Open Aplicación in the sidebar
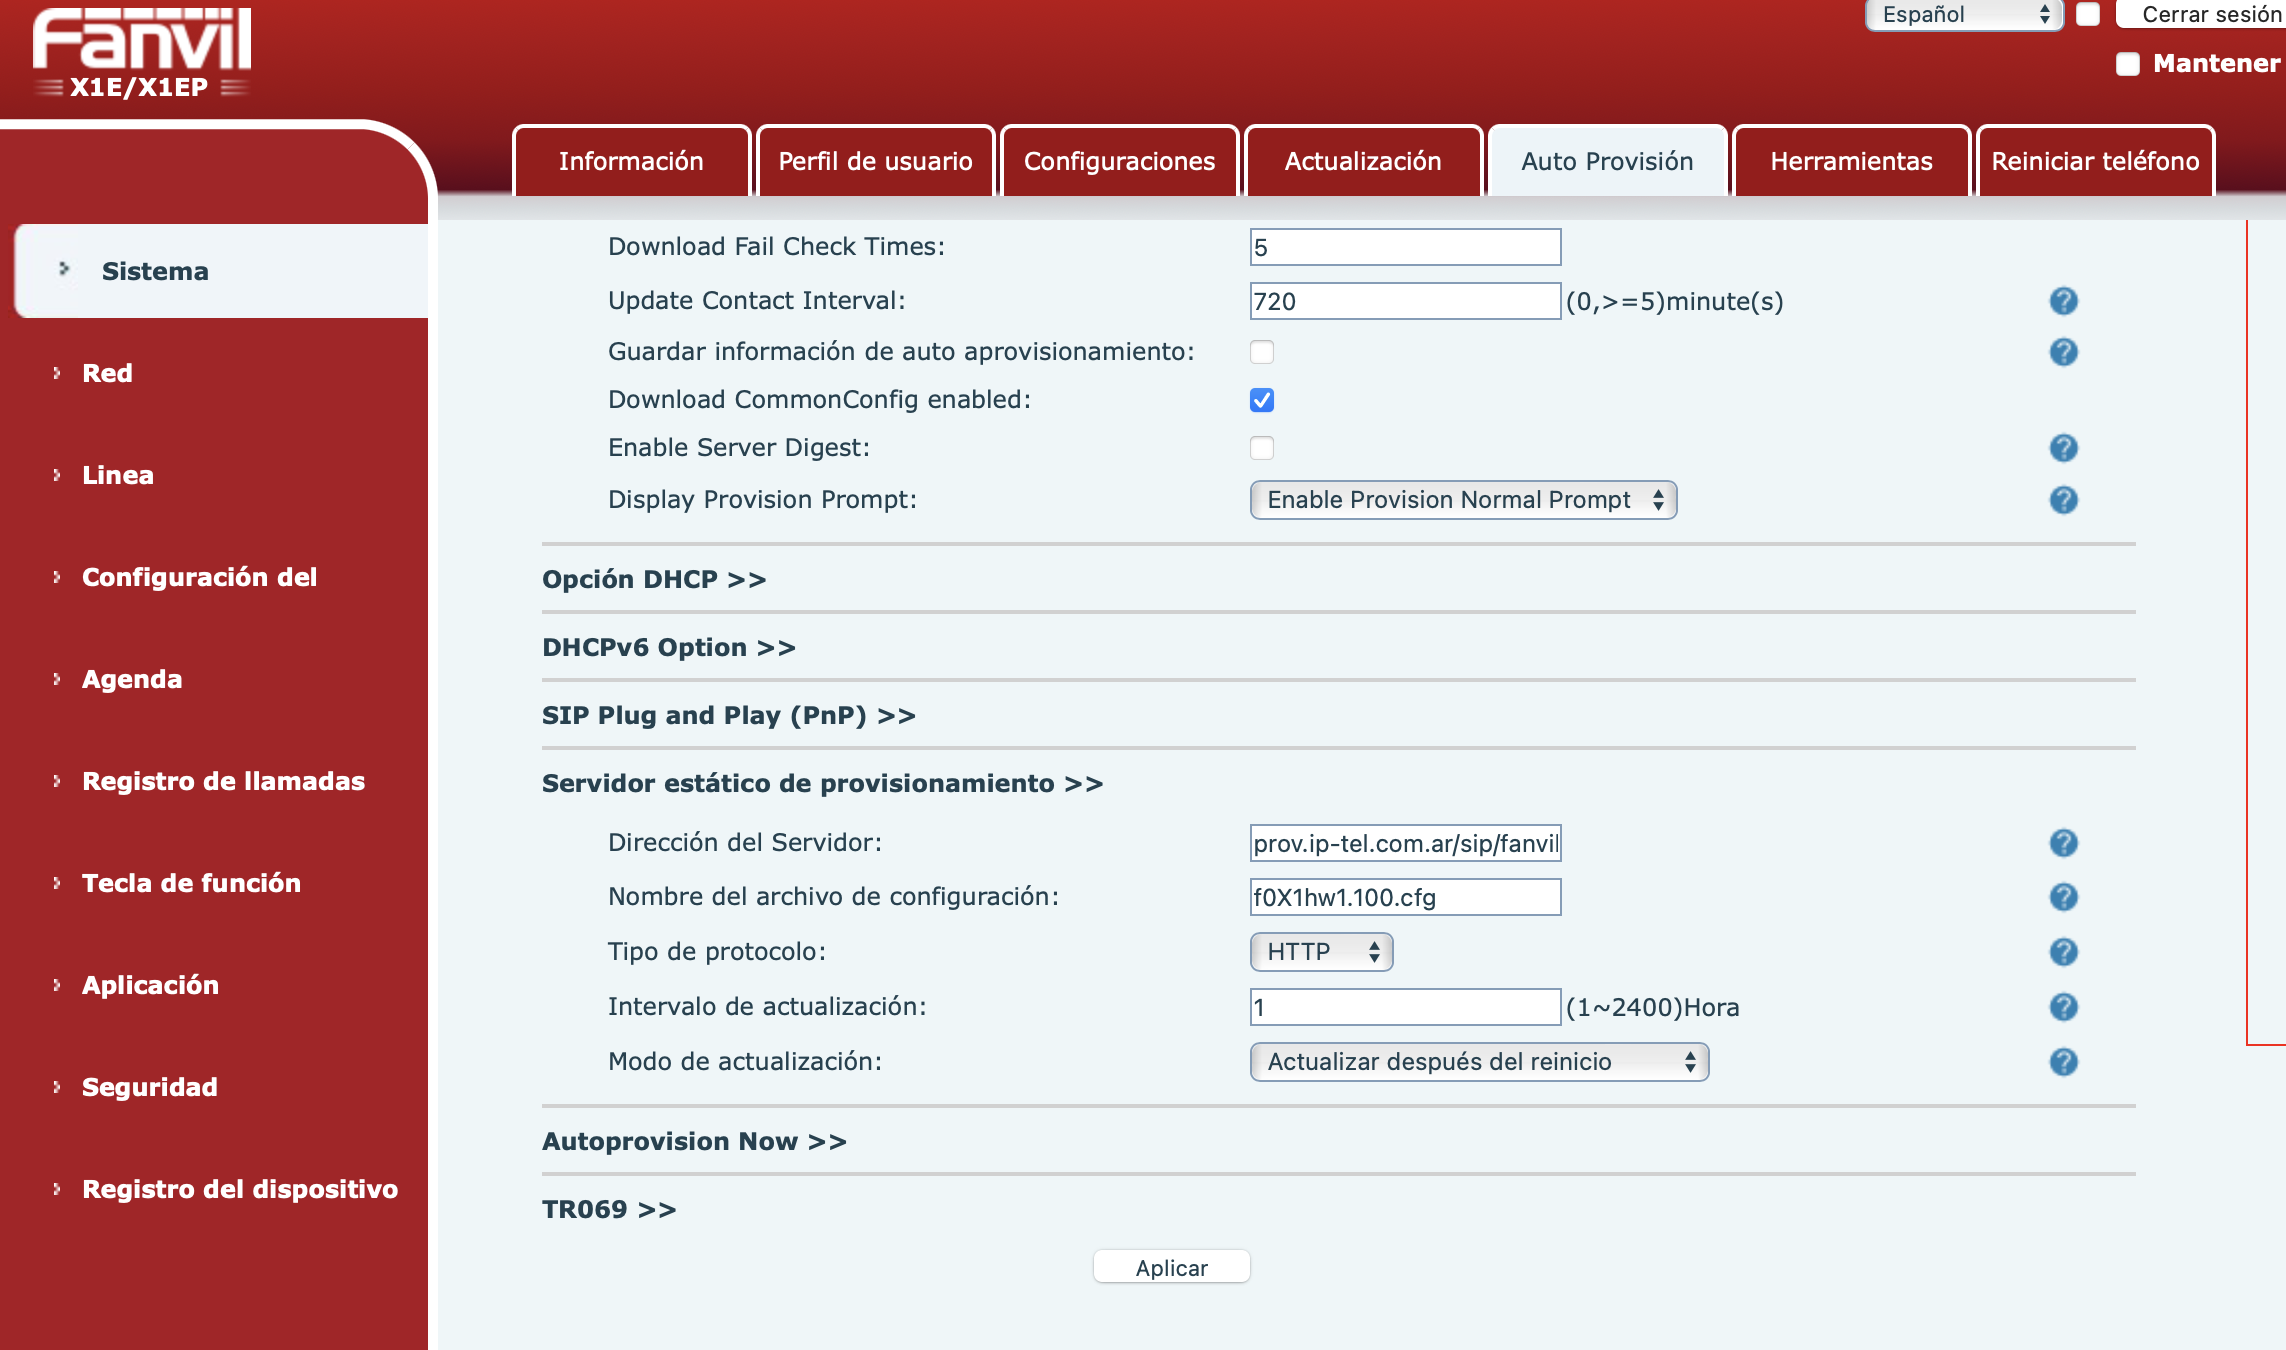Screen dimensions: 2286x1350 tap(150, 985)
